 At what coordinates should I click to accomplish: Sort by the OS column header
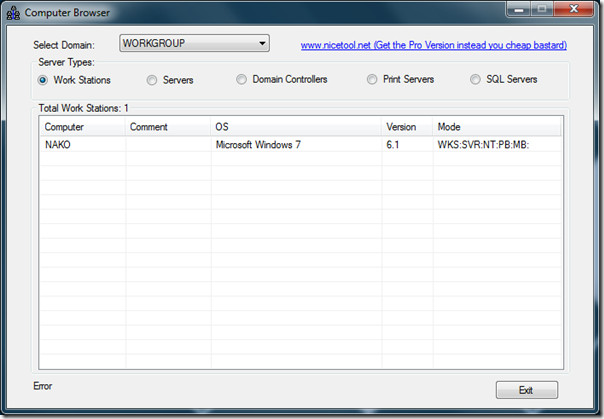pyautogui.click(x=296, y=127)
